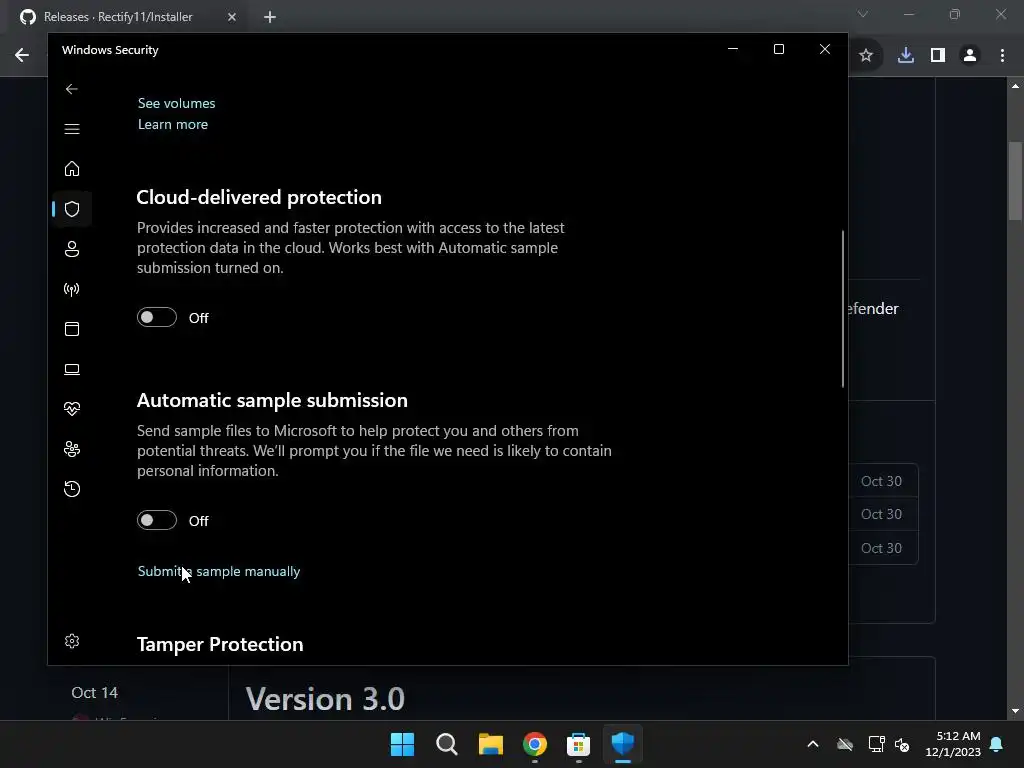This screenshot has height=768, width=1024.
Task: Close the Releases Rectify11 tab
Action: [232, 17]
